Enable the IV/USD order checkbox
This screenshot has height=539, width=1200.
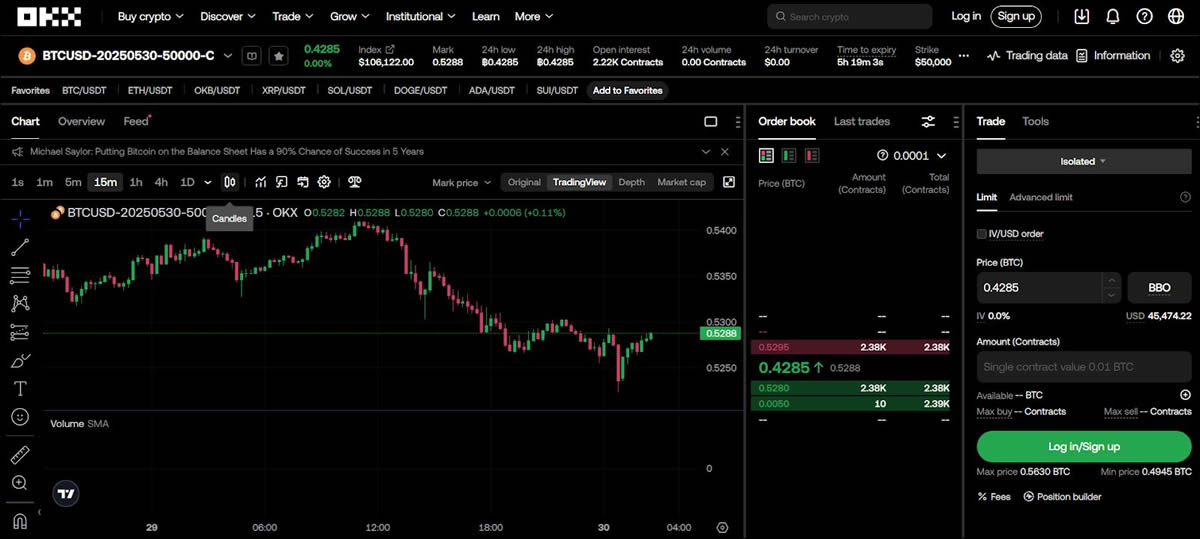[982, 234]
